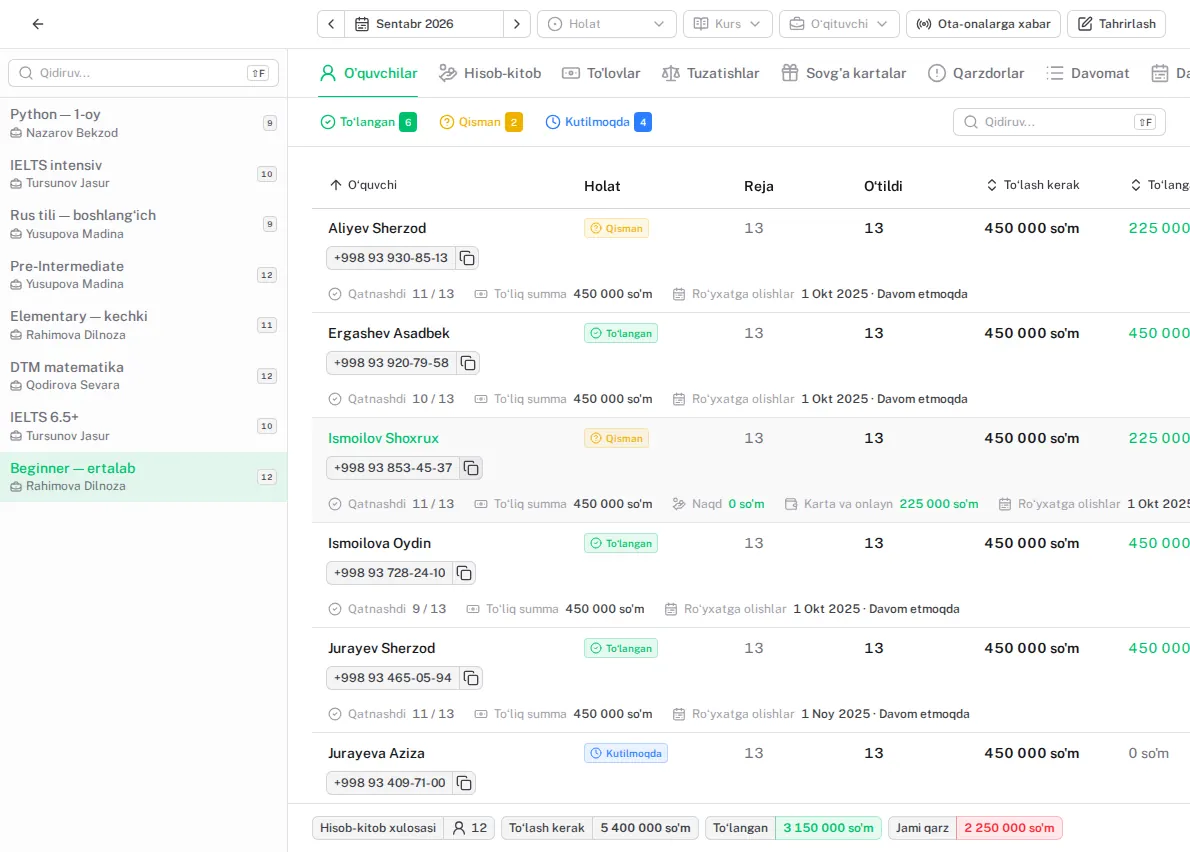Select Elementary — kechki group
Image resolution: width=1190 pixels, height=852 pixels.
point(143,325)
